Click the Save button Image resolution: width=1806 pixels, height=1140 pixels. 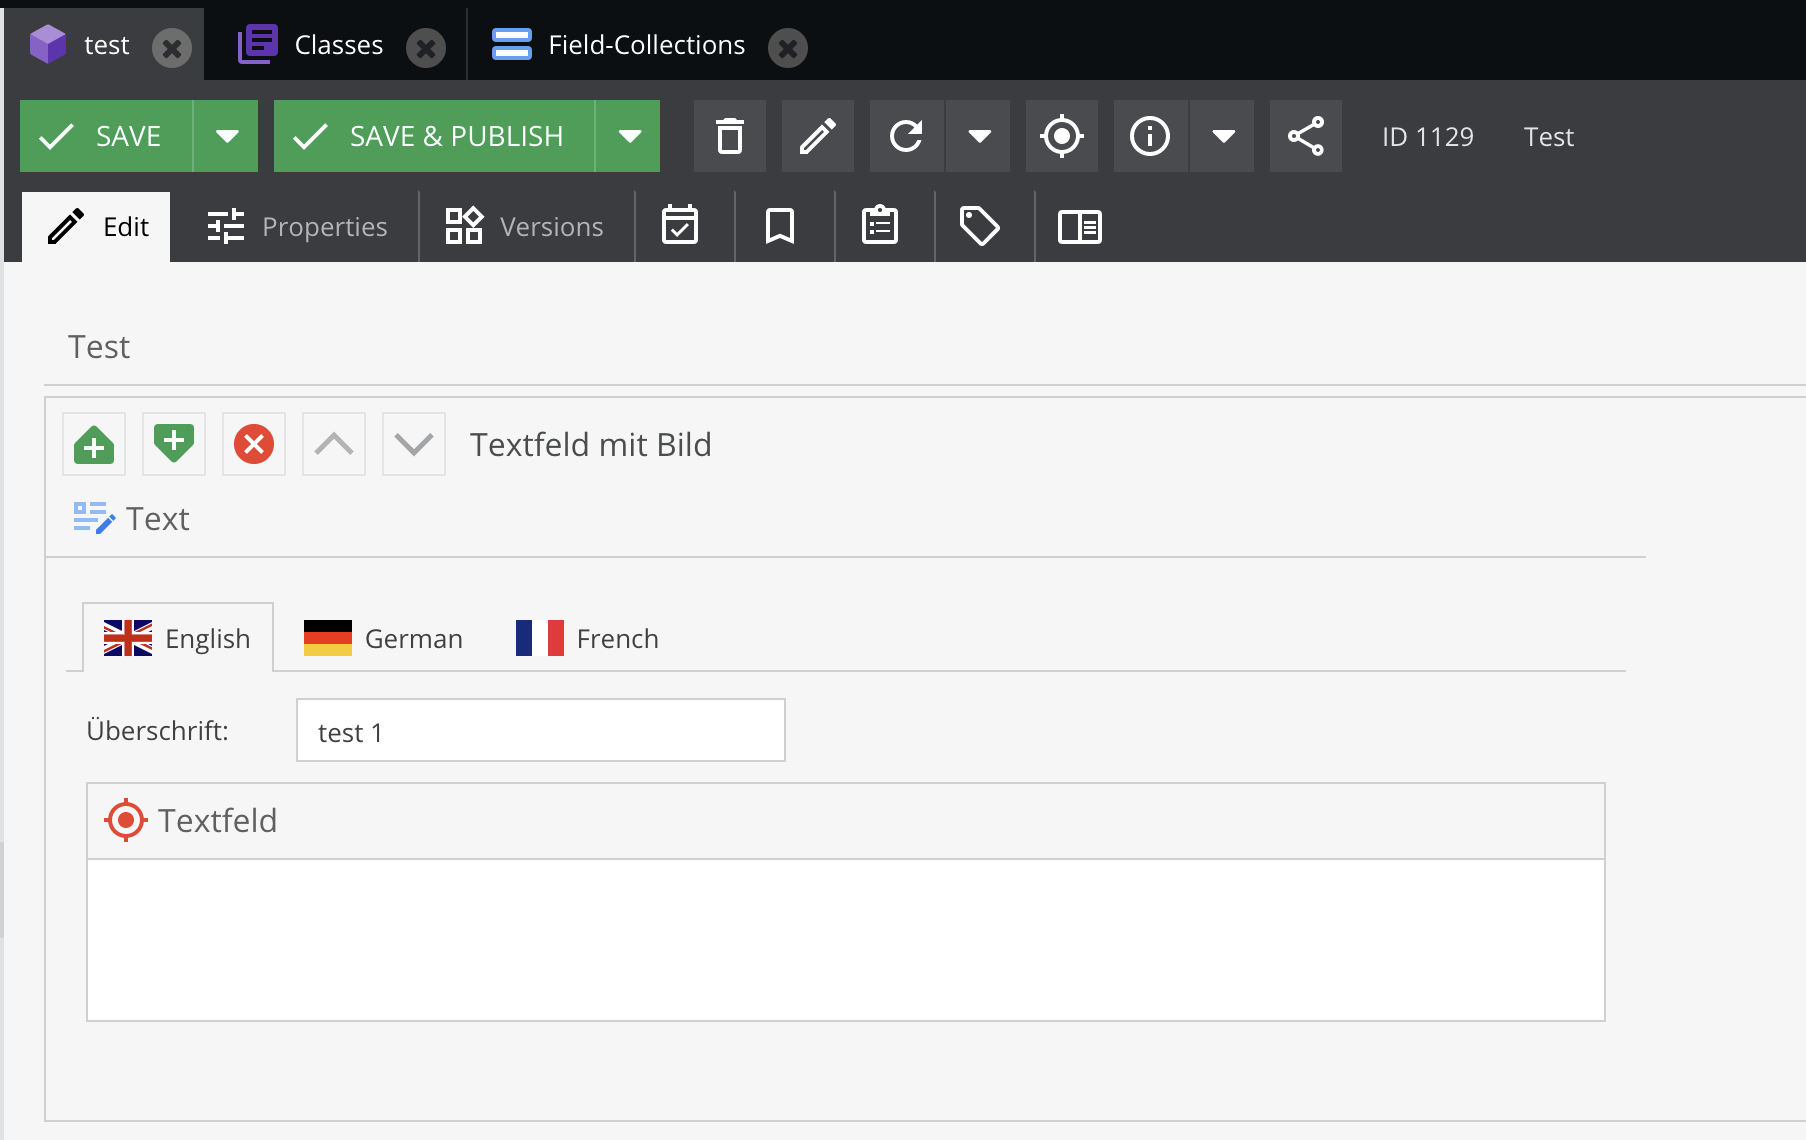pyautogui.click(x=106, y=136)
